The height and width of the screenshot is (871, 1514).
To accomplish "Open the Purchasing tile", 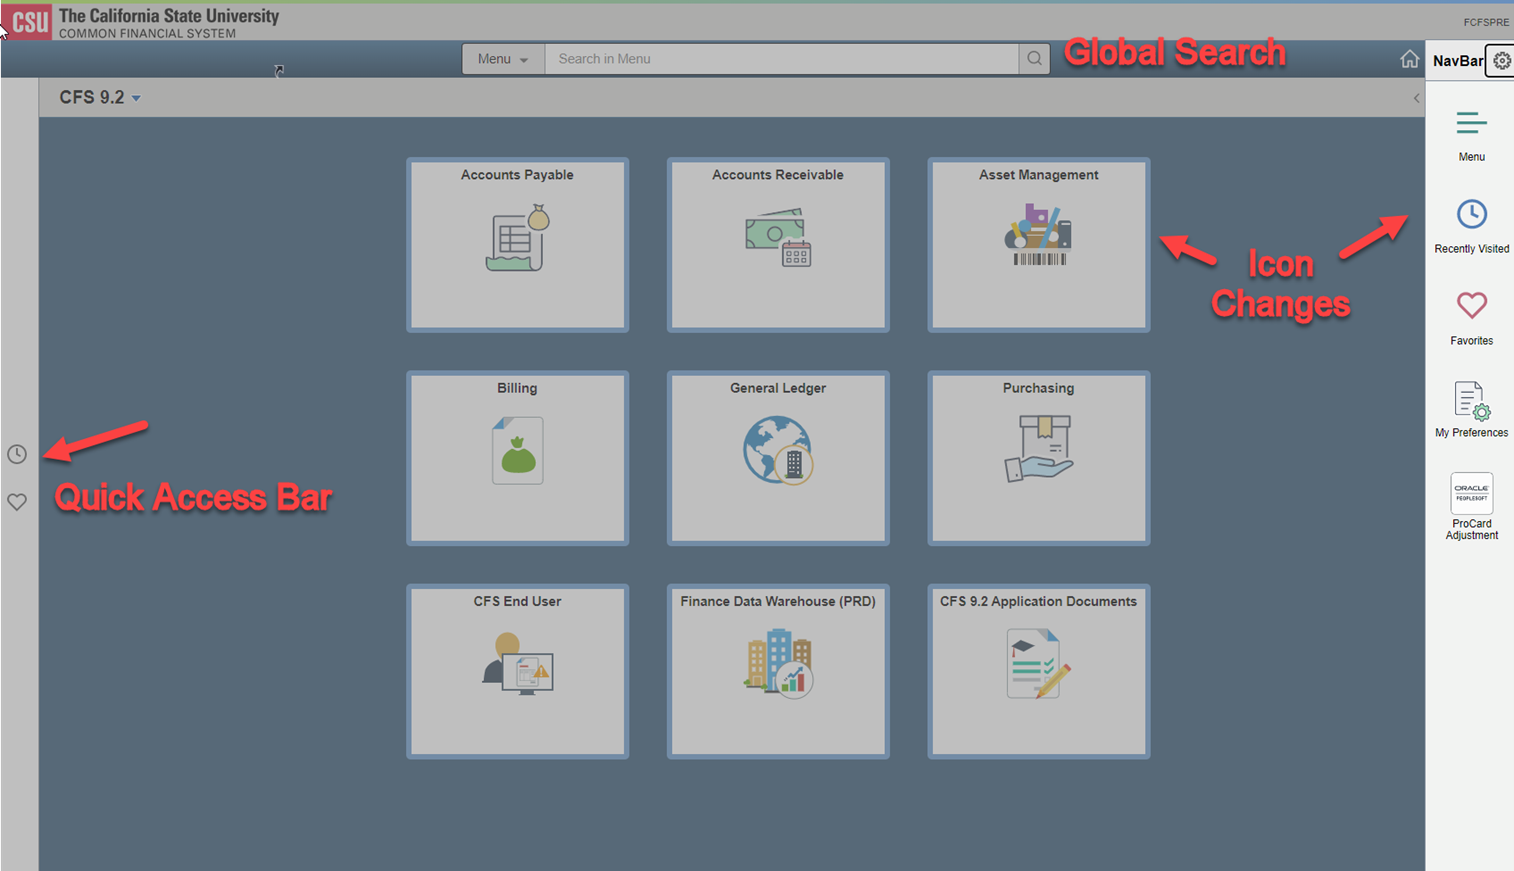I will (x=1038, y=458).
